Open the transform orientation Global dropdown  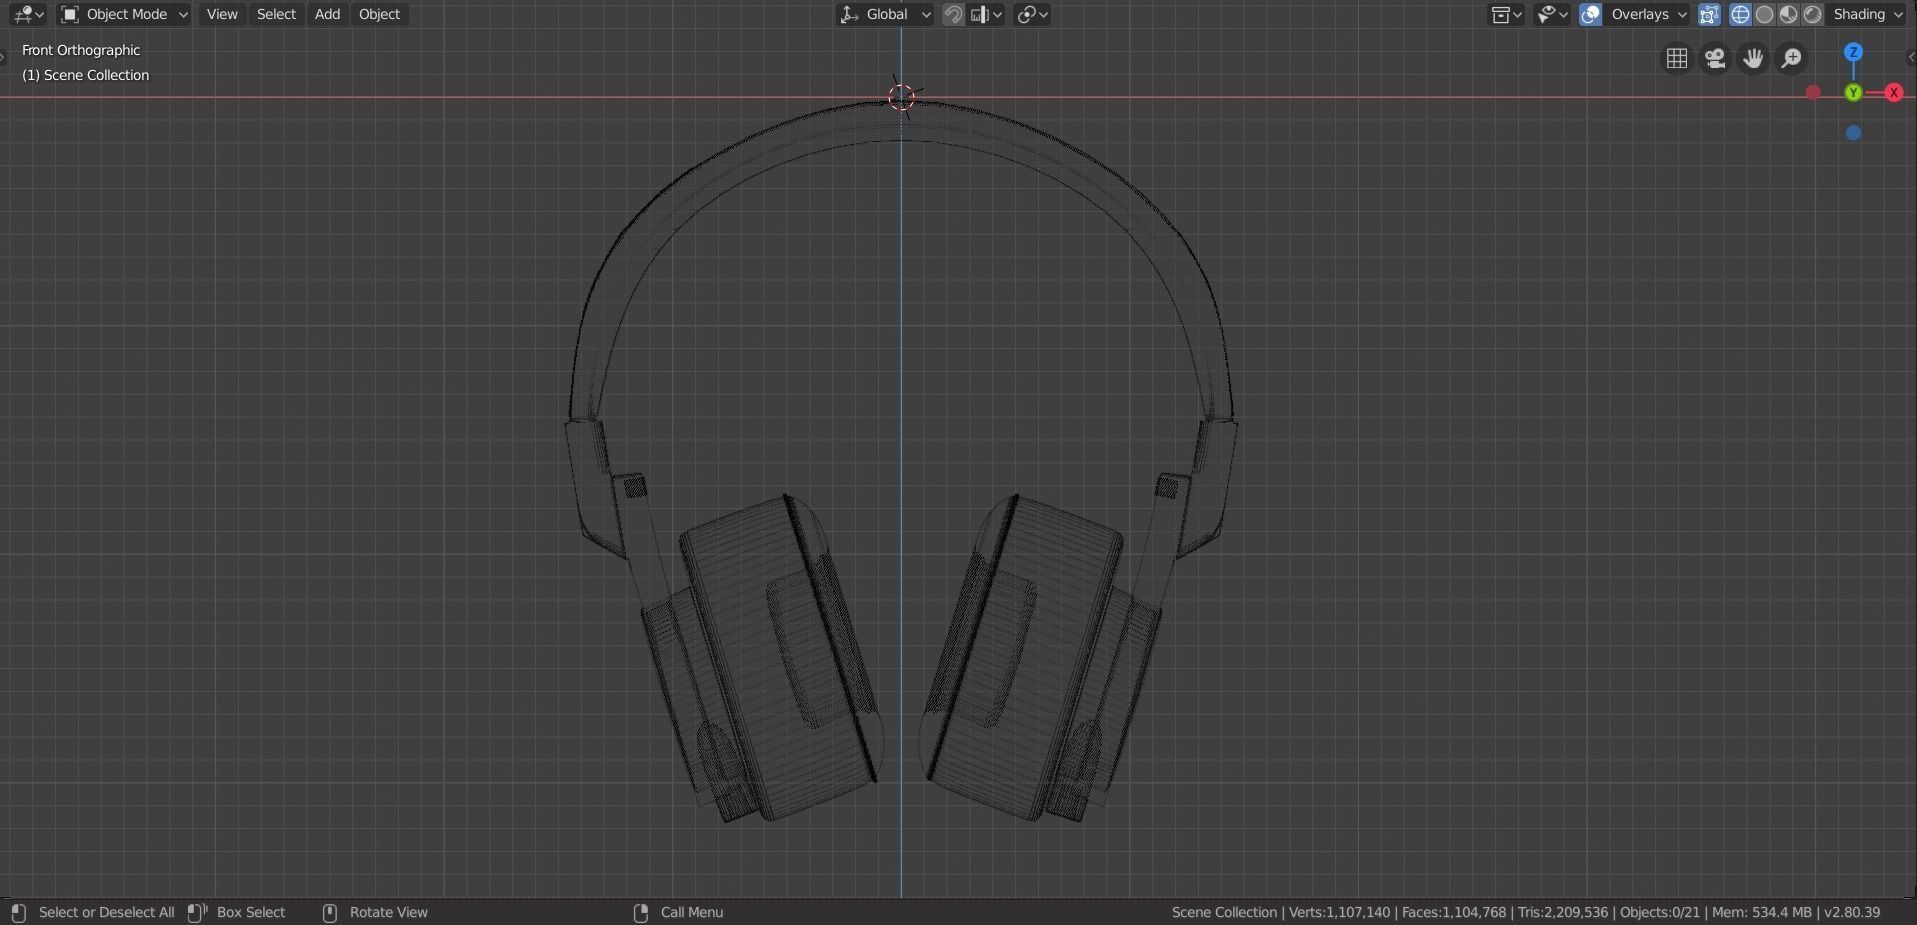(x=884, y=14)
